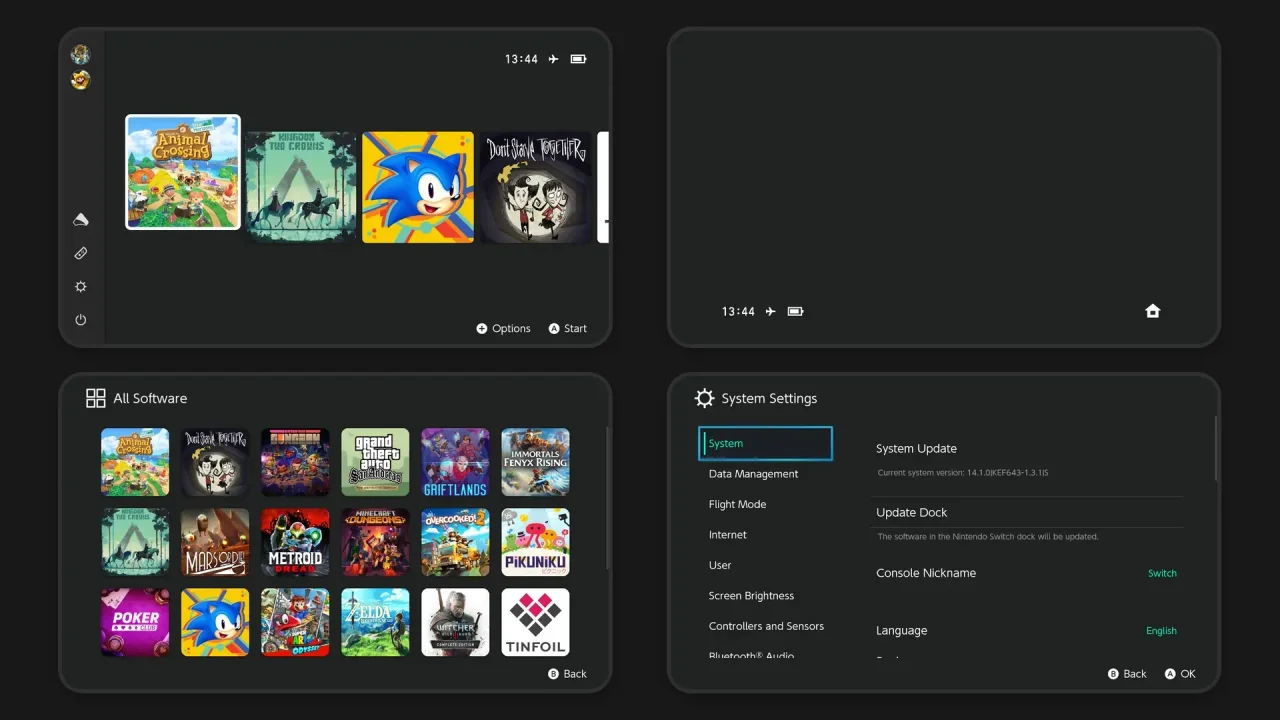The width and height of the screenshot is (1280, 720).
Task: Launch Minecraft Dungeons
Action: click(x=375, y=542)
